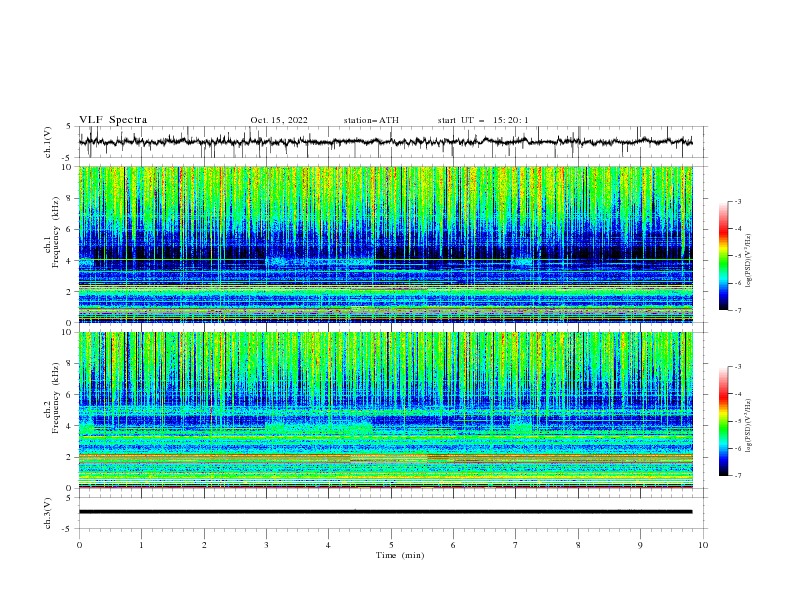Image resolution: width=792 pixels, height=612 pixels.
Task: Click the ch.2 color bar "log(PSD)" label
Action: pyautogui.click(x=748, y=425)
